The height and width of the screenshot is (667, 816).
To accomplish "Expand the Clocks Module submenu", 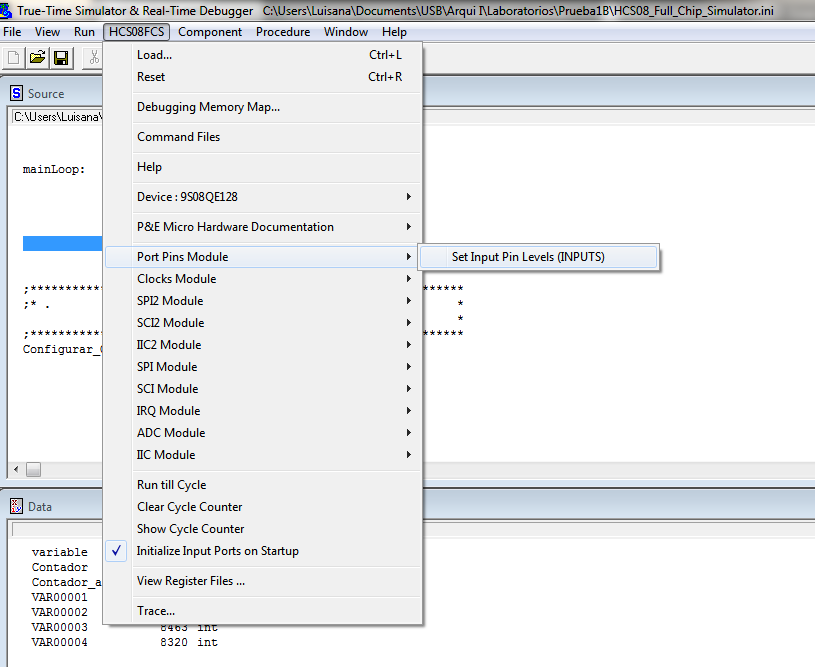I will tap(176, 279).
